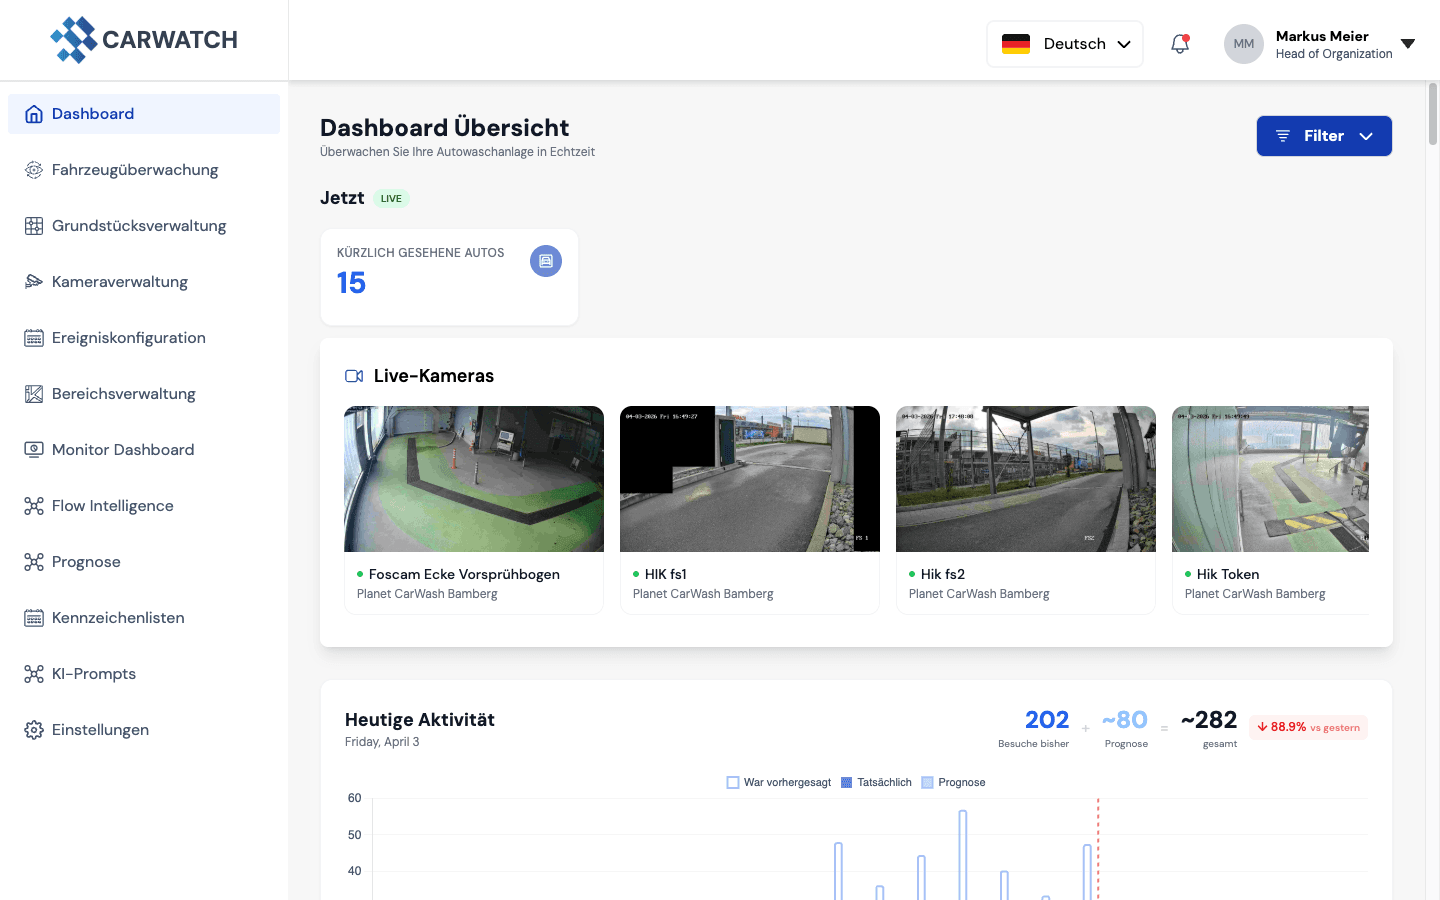This screenshot has height=900, width=1440.
Task: Toggle the Prognose legend item
Action: pos(953,782)
